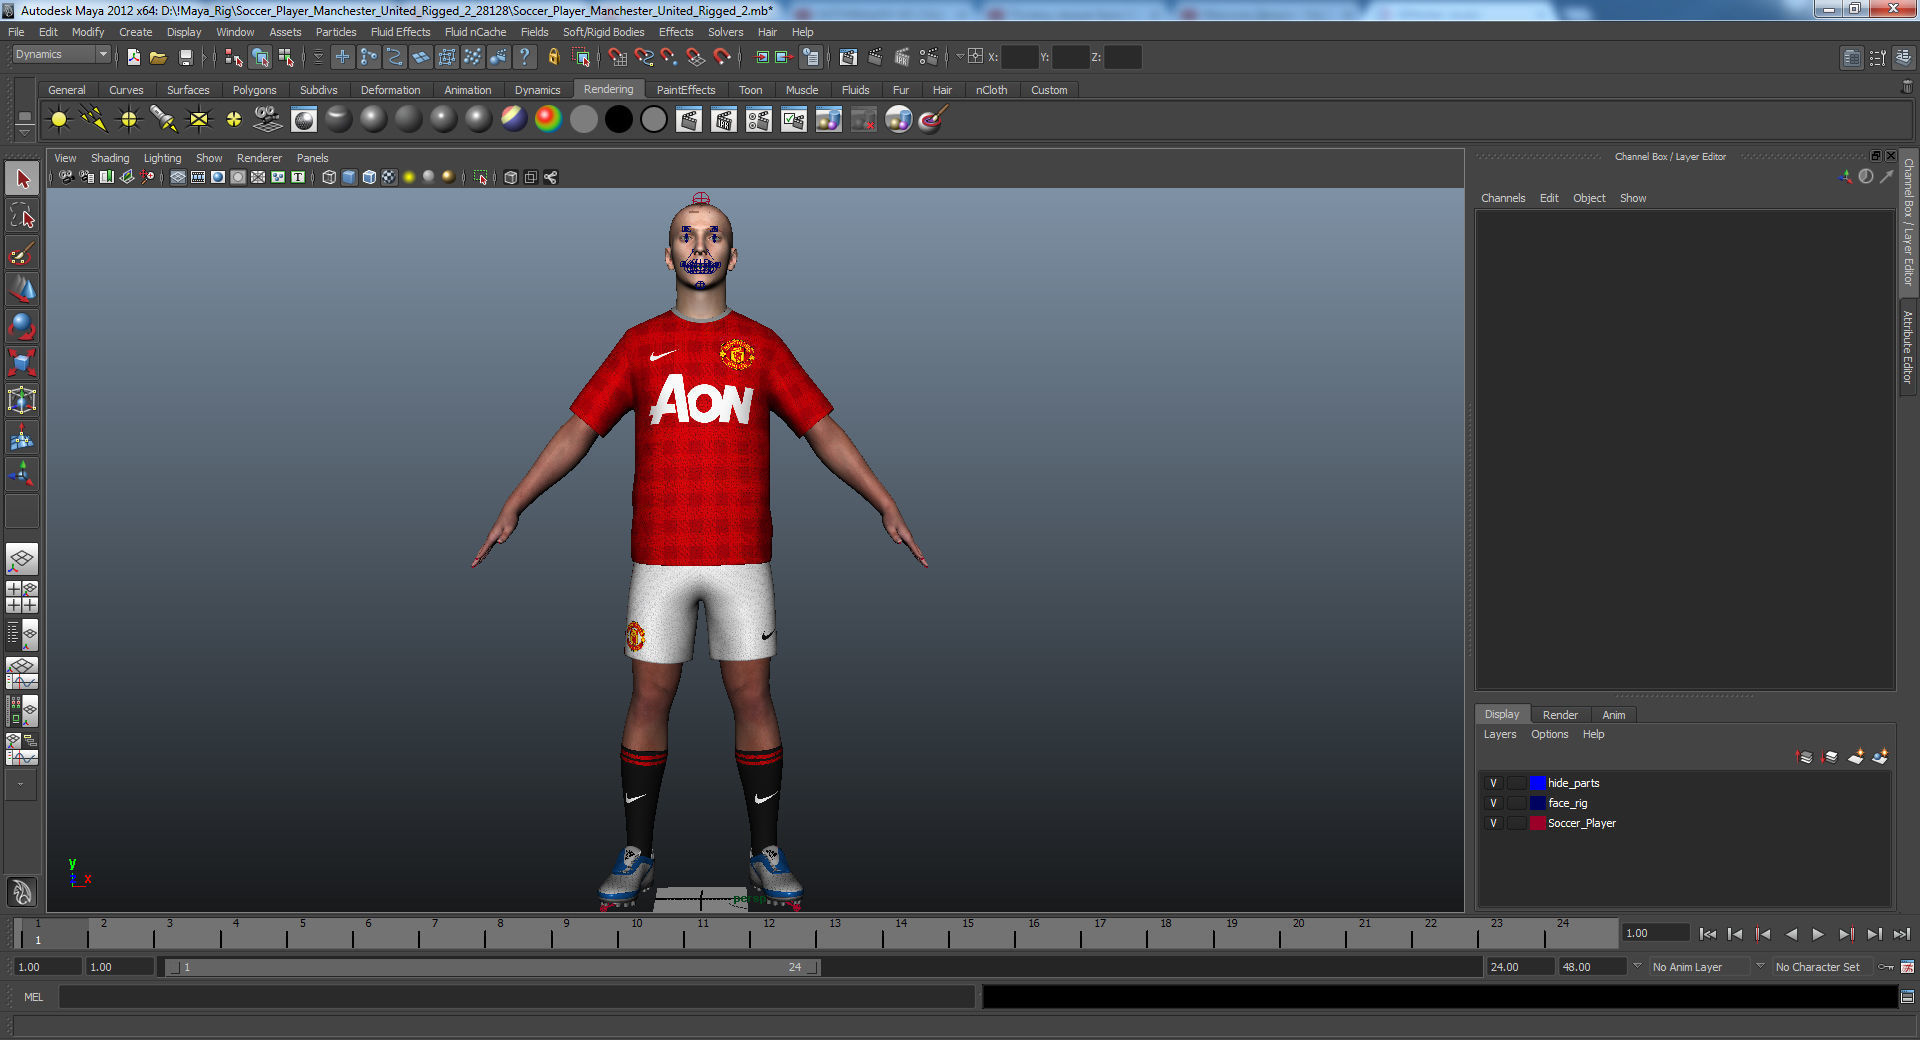The width and height of the screenshot is (1920, 1040).
Task: Open the Channels menu in Channel Box
Action: tap(1503, 198)
